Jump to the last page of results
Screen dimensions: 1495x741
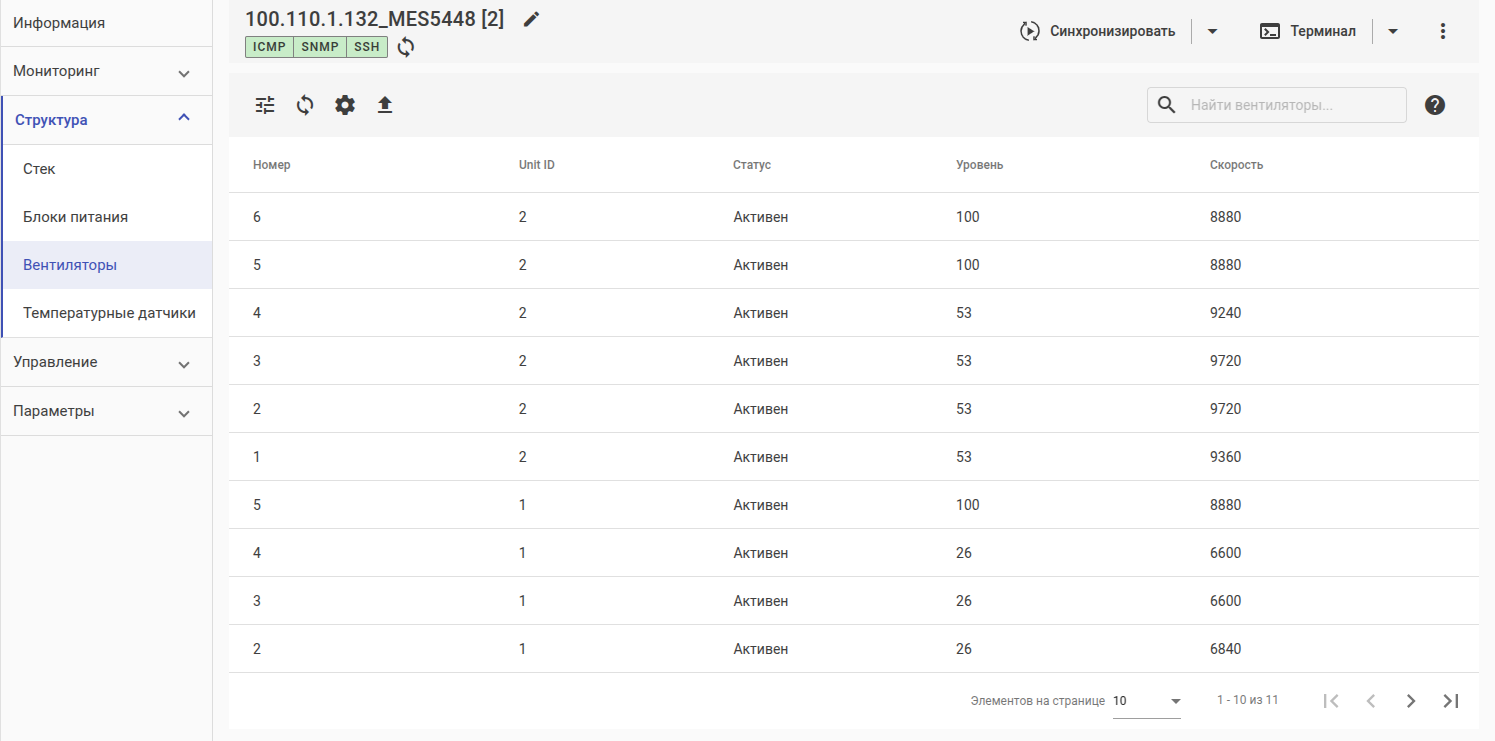[x=1451, y=701]
